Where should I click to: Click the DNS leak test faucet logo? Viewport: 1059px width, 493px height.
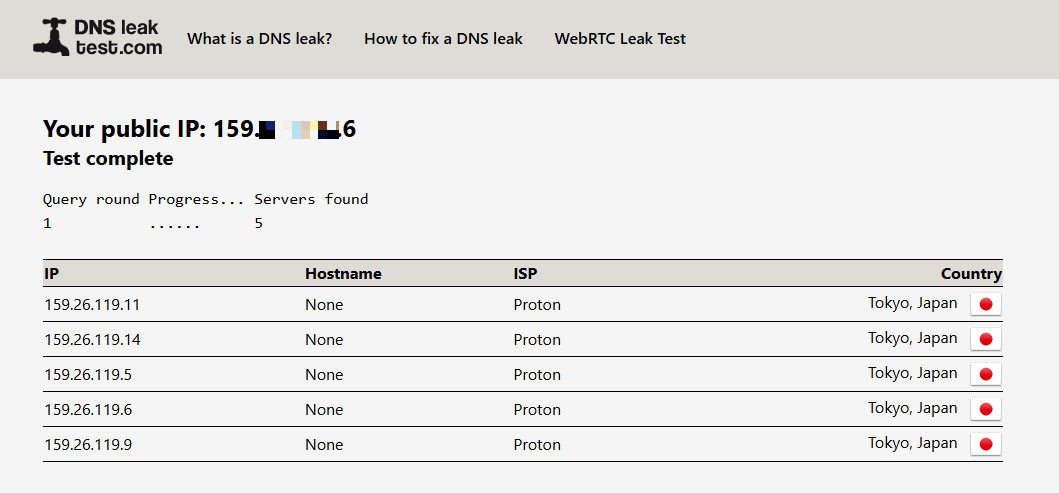tap(51, 37)
